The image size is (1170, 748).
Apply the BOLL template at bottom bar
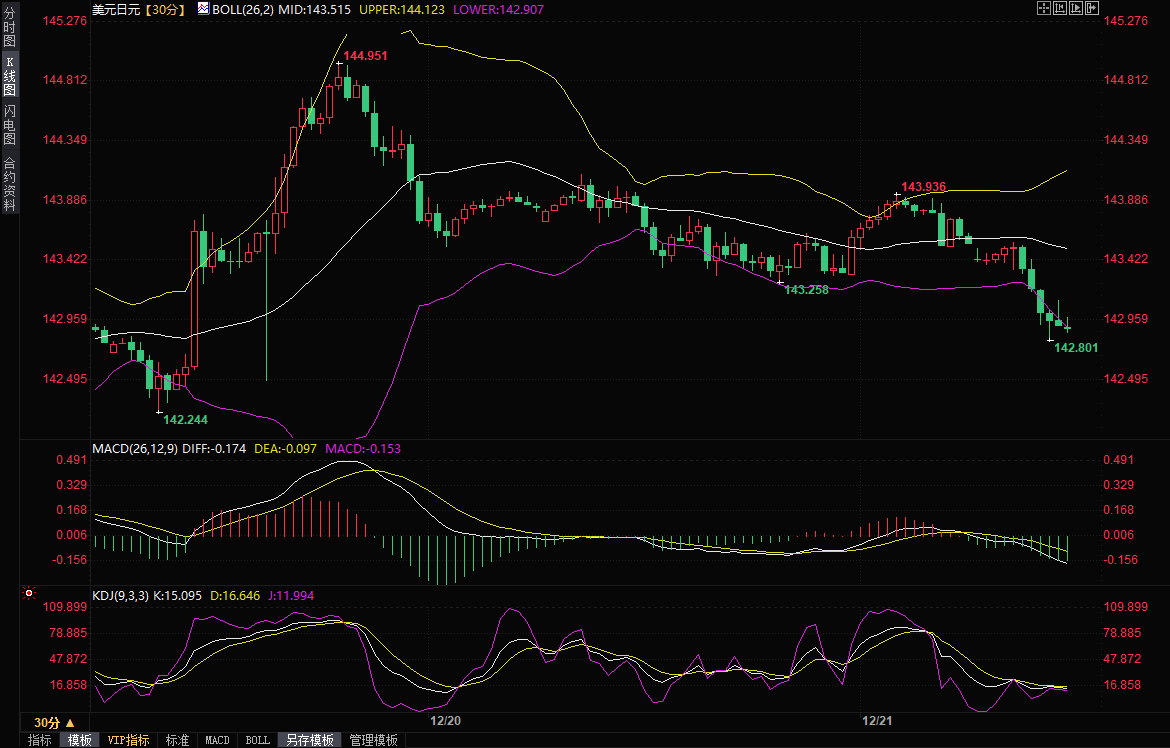tap(257, 740)
